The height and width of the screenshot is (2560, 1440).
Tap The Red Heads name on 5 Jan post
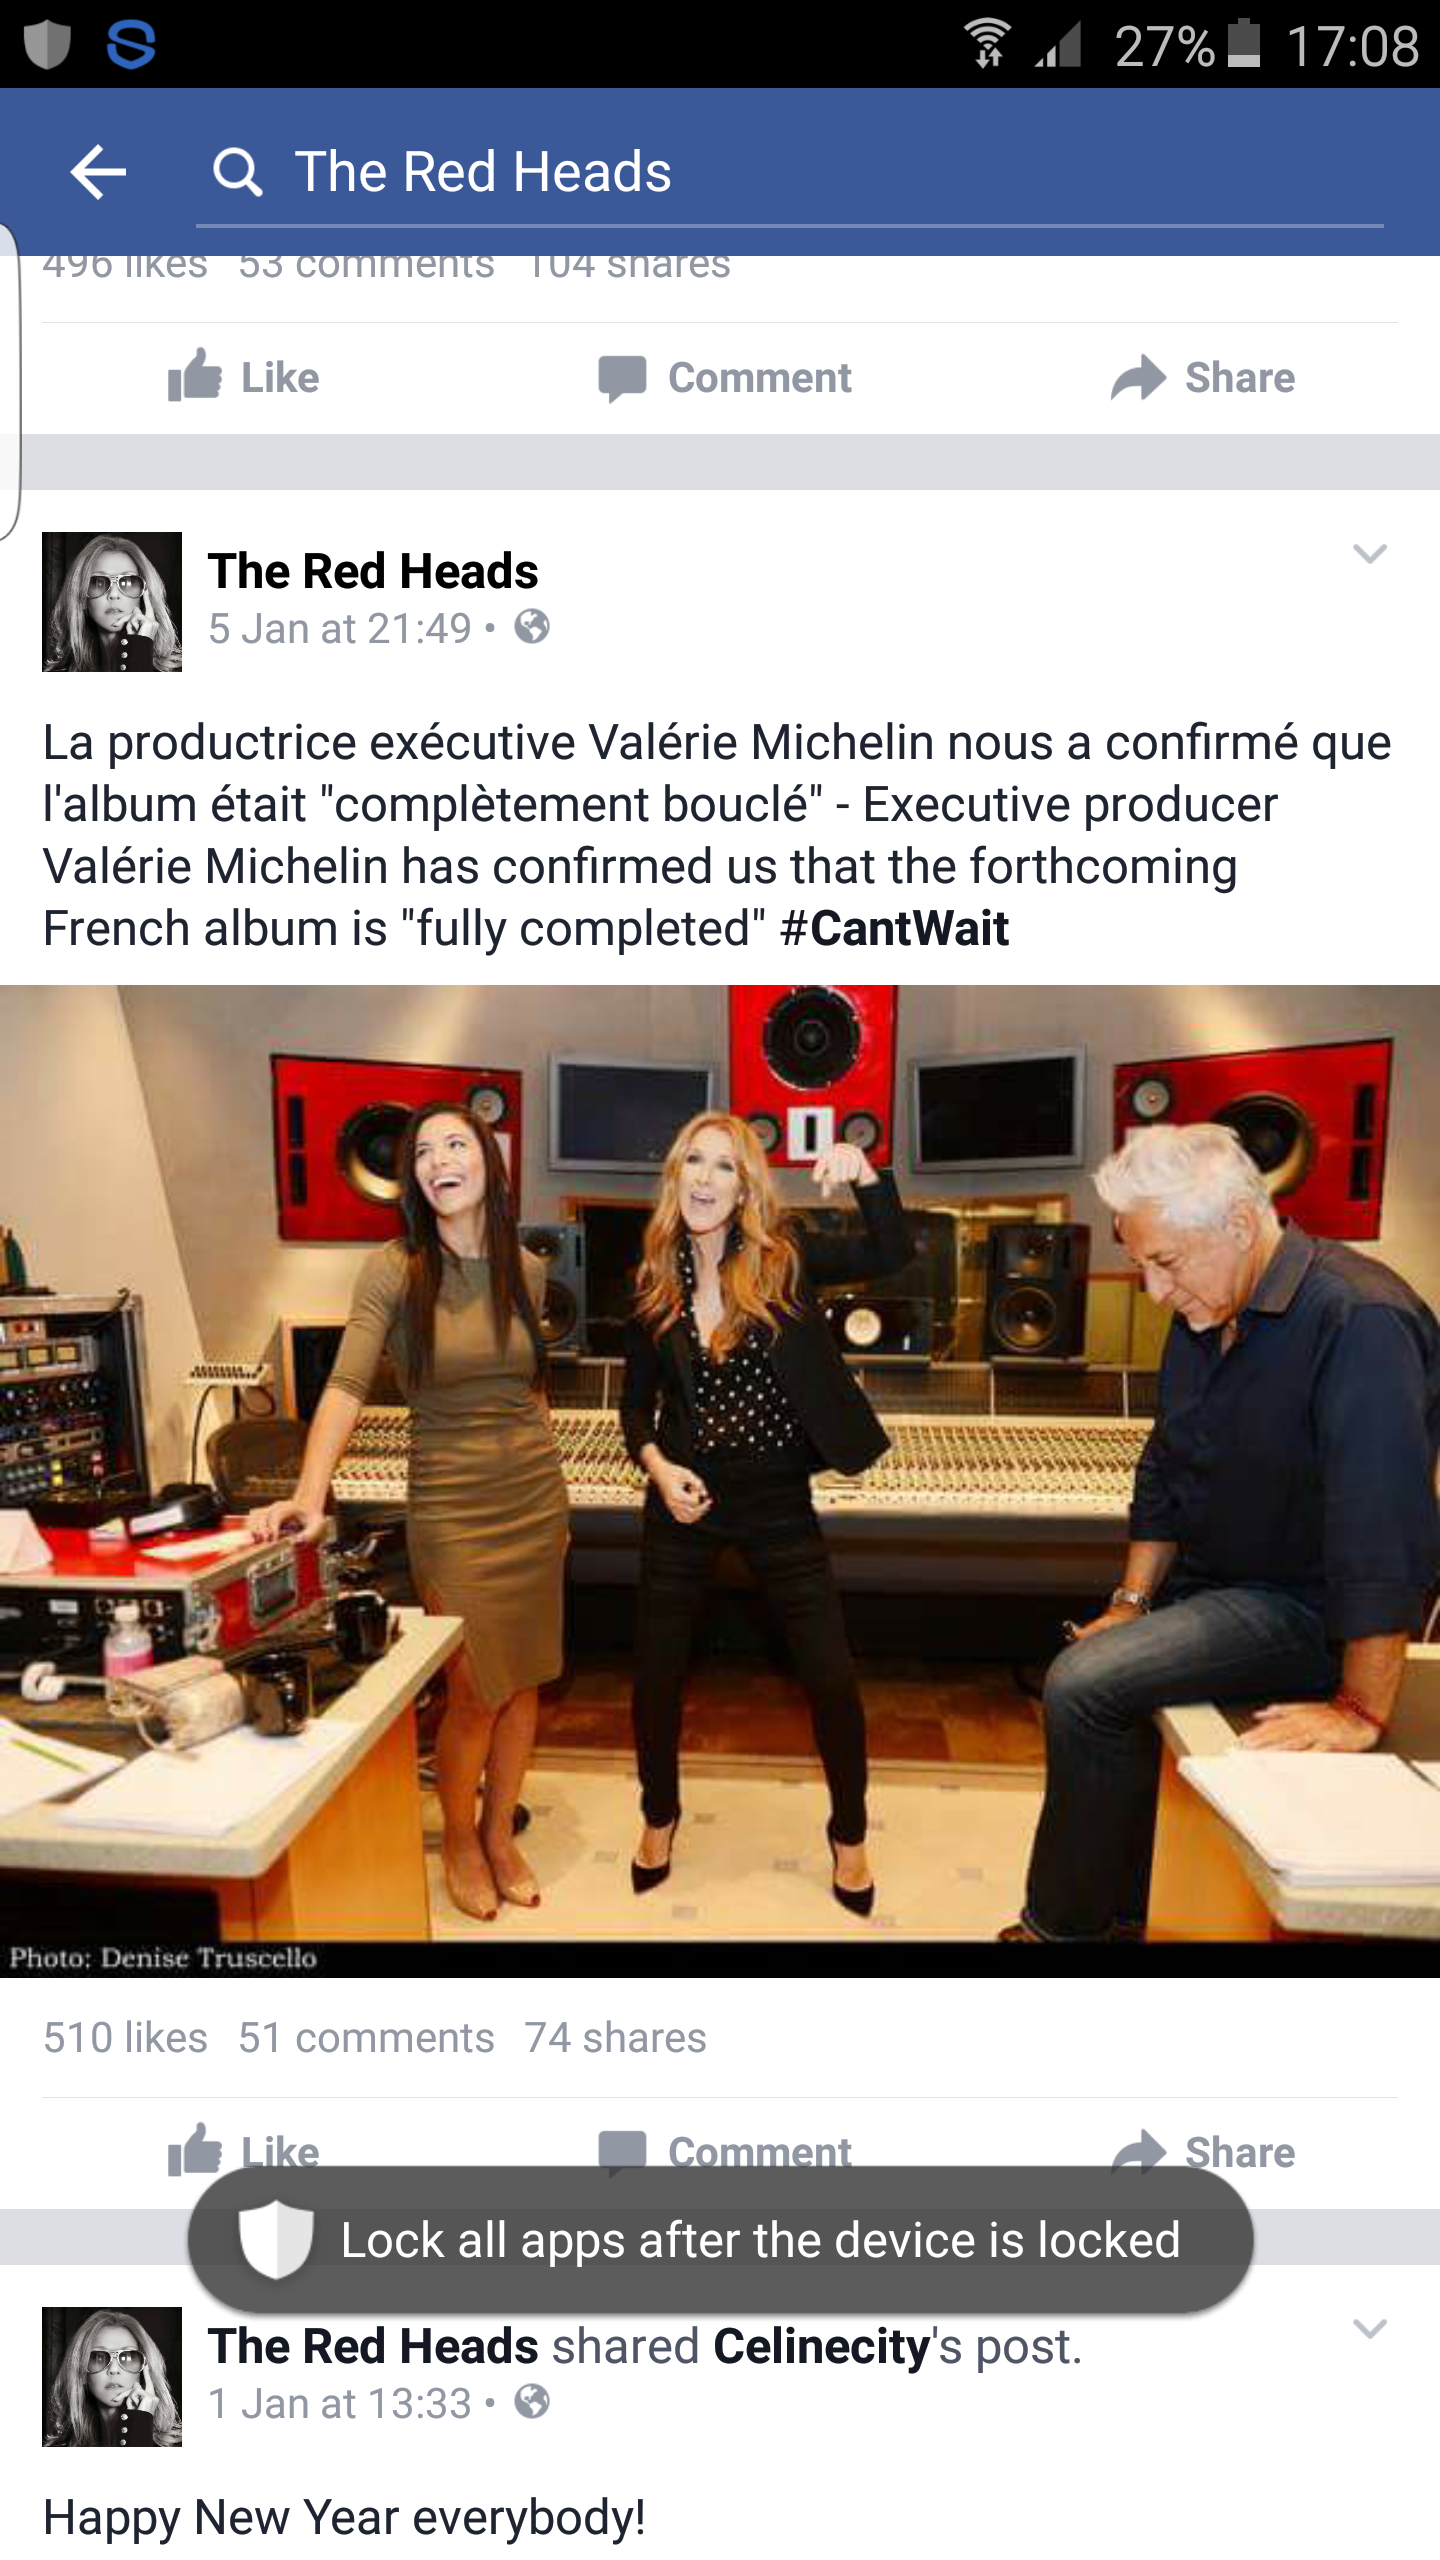(x=373, y=571)
